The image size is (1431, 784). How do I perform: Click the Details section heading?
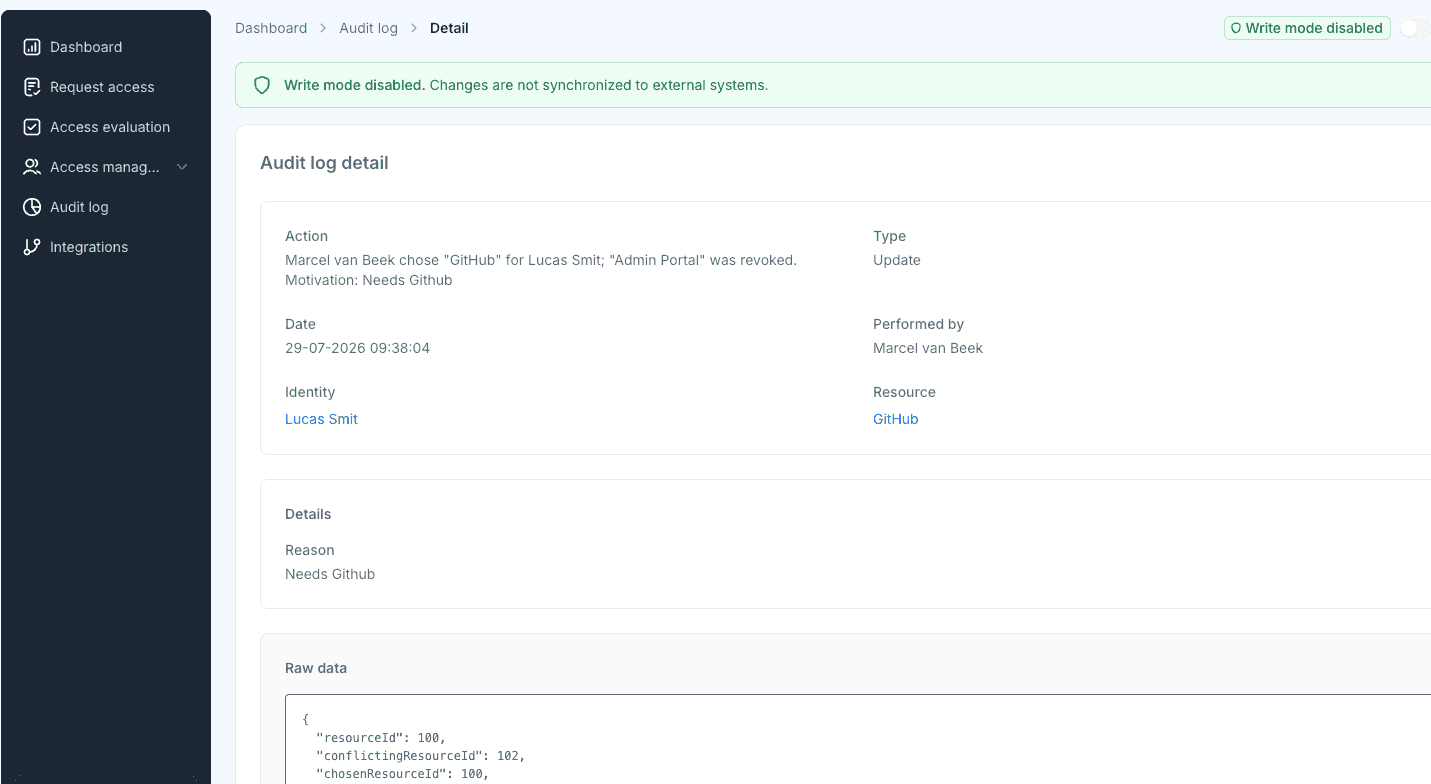(308, 514)
